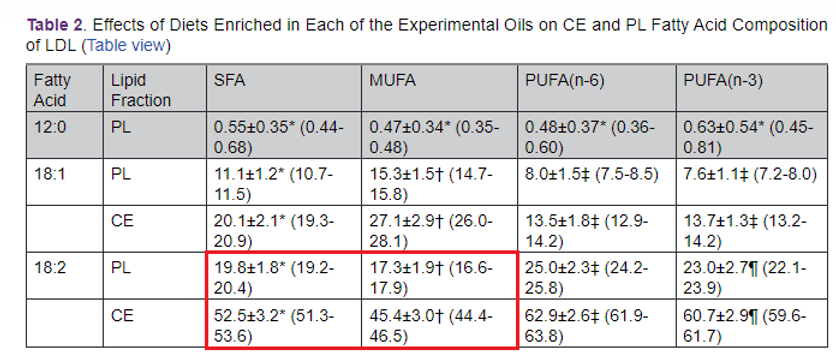Click the PUFA(n-6) column header
Screen dimensions: 836x364
click(597, 88)
